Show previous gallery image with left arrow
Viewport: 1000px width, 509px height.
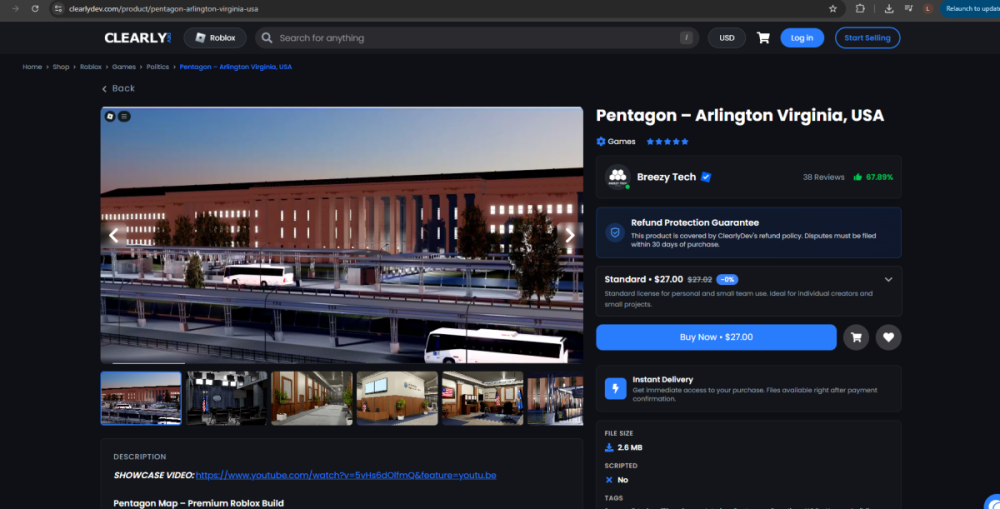(114, 235)
